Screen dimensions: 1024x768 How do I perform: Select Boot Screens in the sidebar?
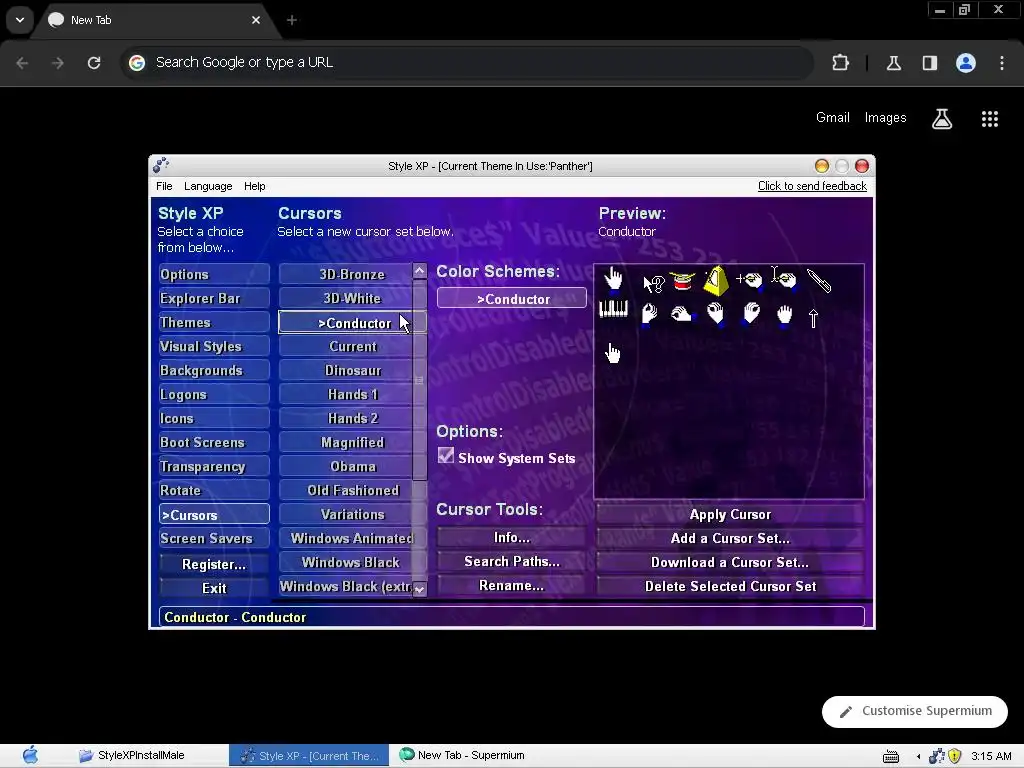214,442
